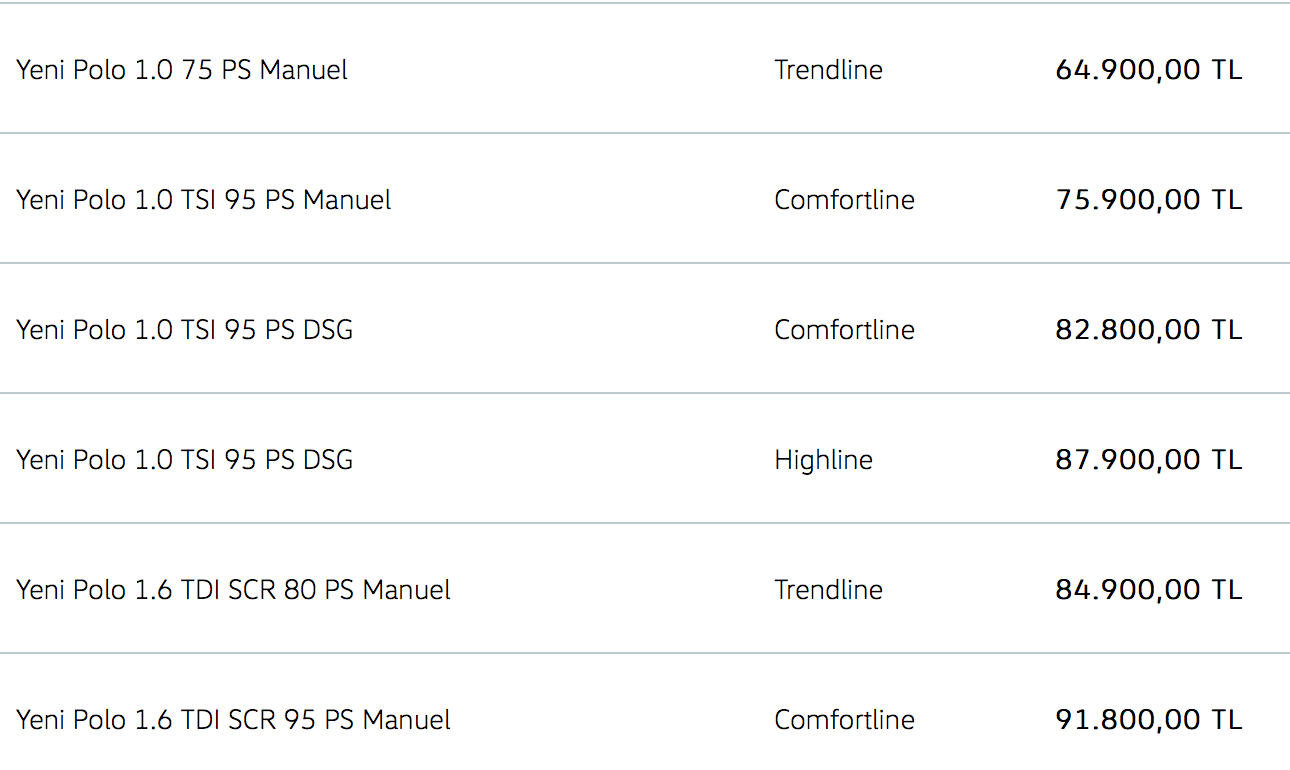Click the 64.900,00 TL price
1290x770 pixels.
[1148, 70]
